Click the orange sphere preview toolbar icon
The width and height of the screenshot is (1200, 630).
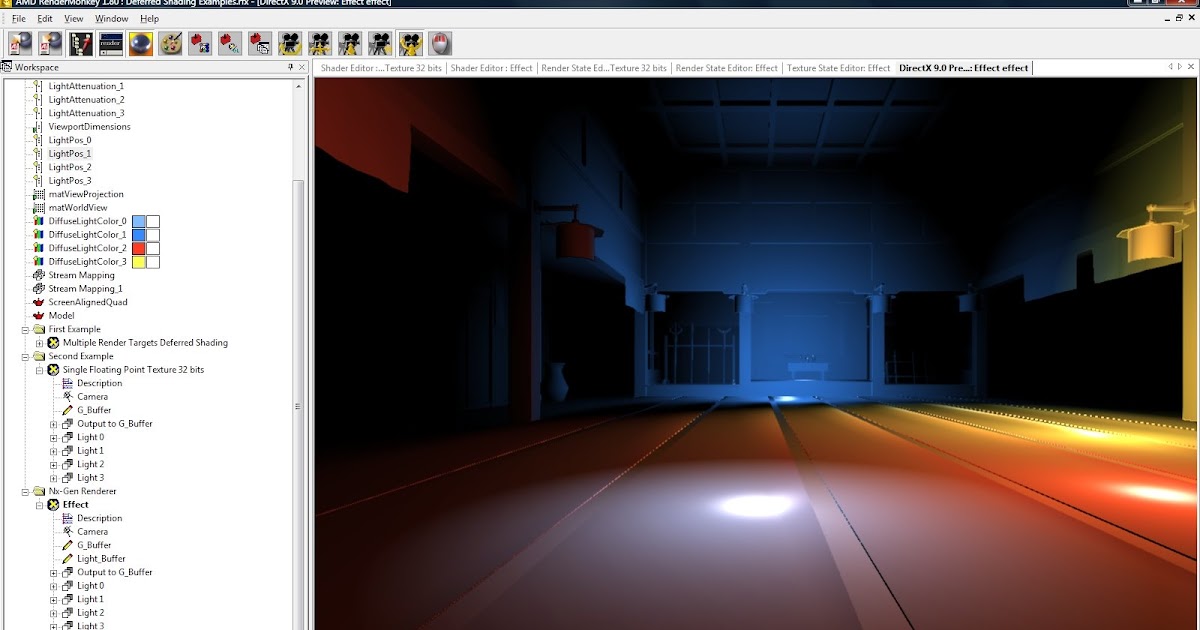pos(141,43)
